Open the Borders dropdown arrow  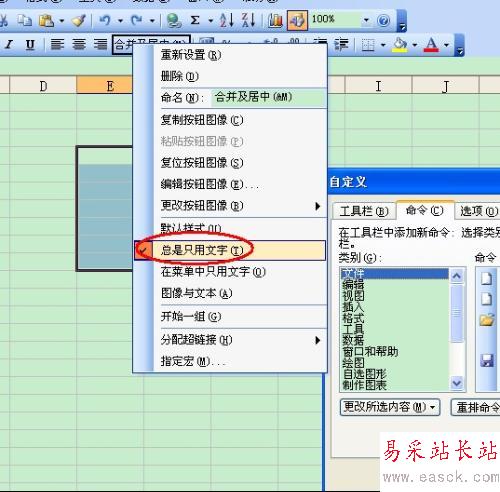pyautogui.click(x=383, y=45)
